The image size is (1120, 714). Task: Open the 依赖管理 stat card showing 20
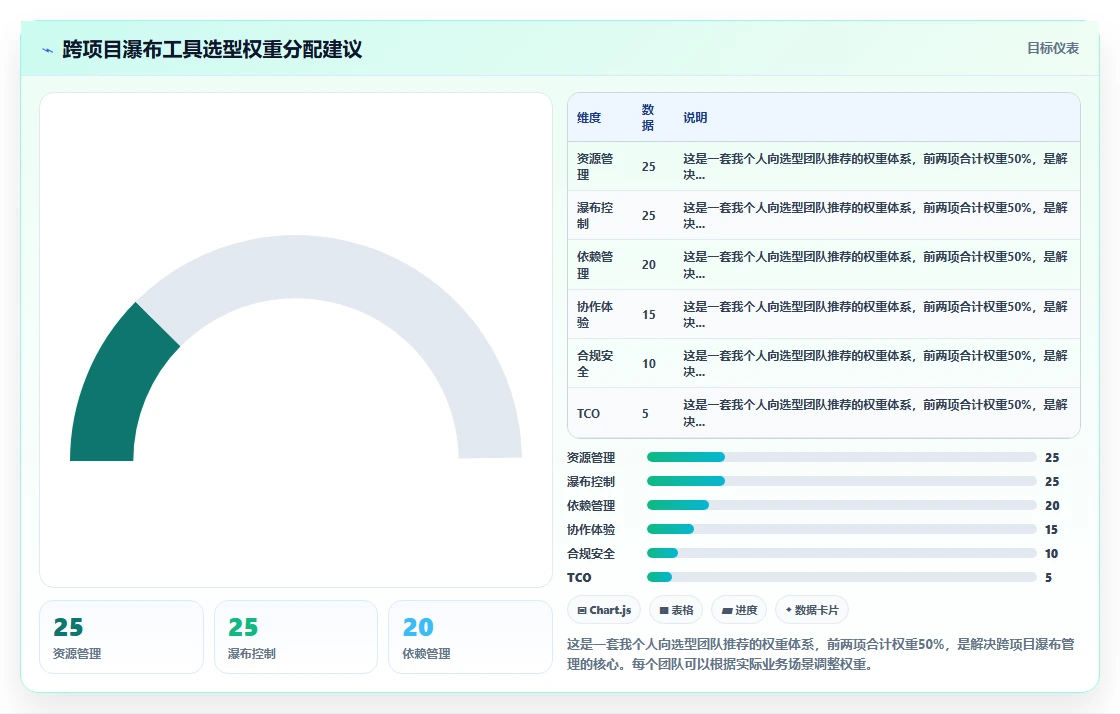(470, 637)
